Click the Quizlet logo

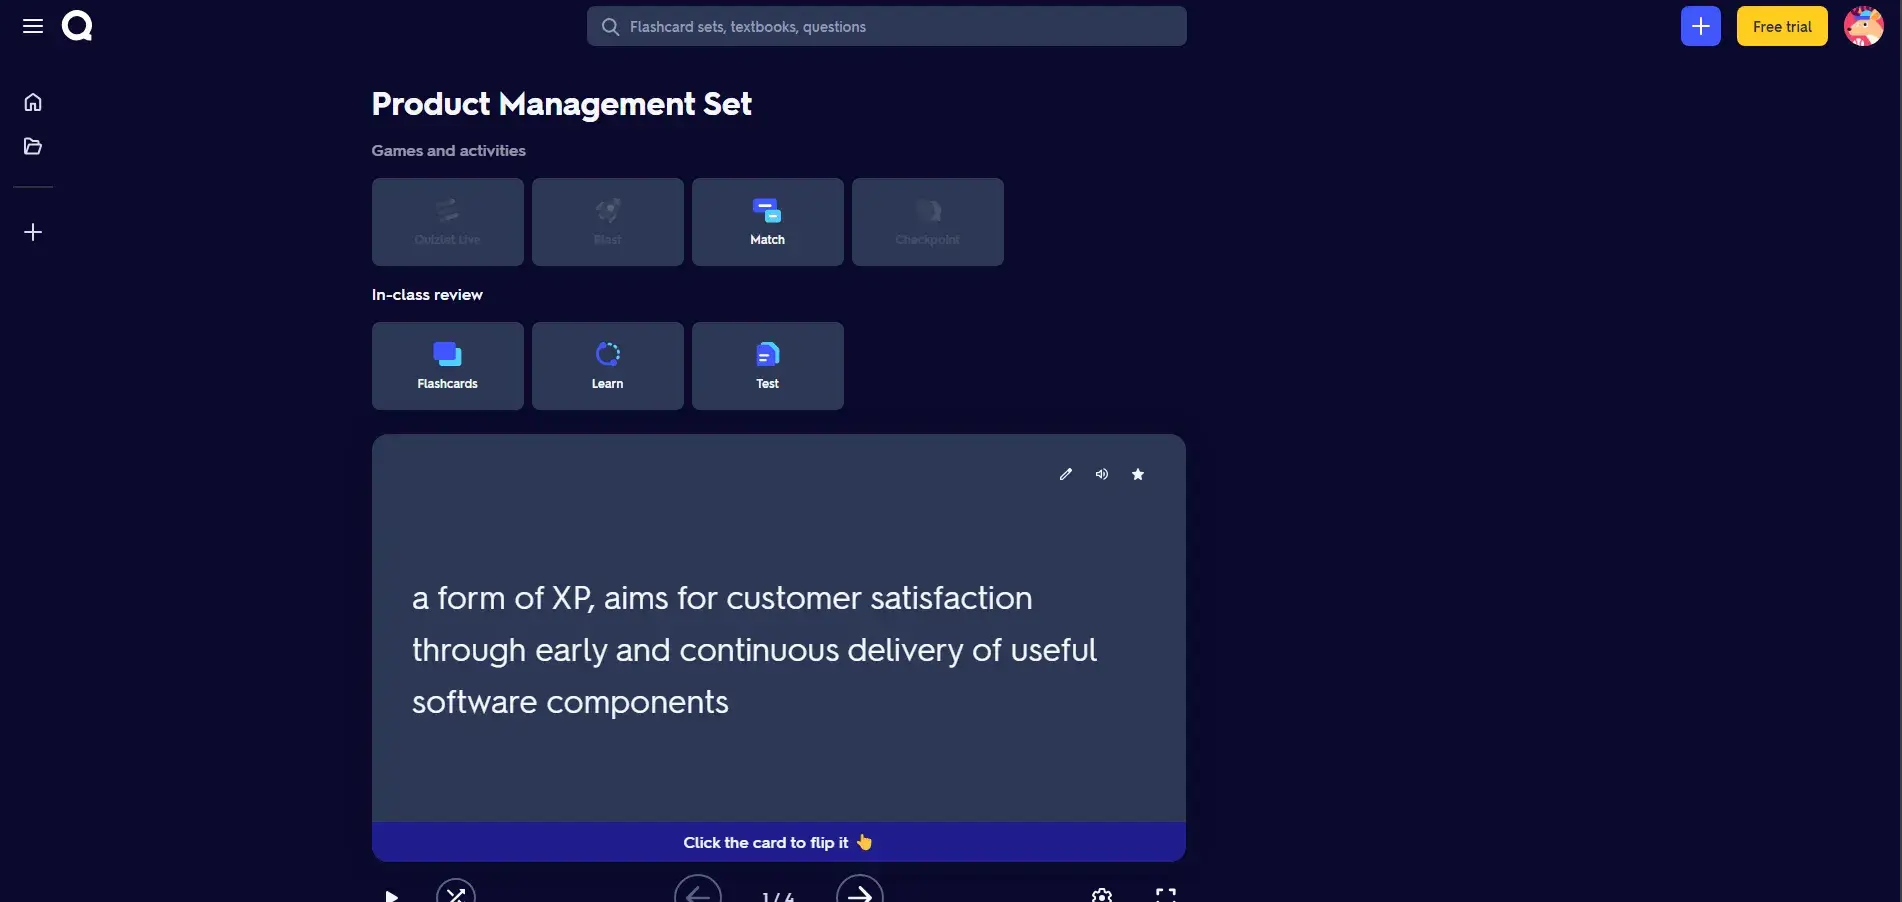point(77,26)
